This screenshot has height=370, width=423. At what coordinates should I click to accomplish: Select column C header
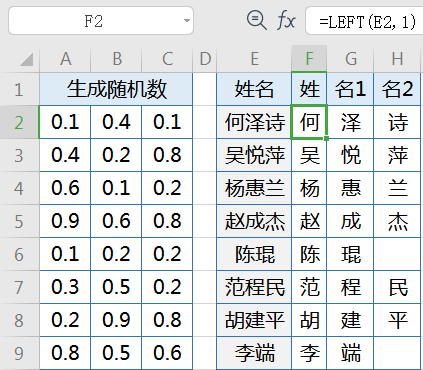167,59
